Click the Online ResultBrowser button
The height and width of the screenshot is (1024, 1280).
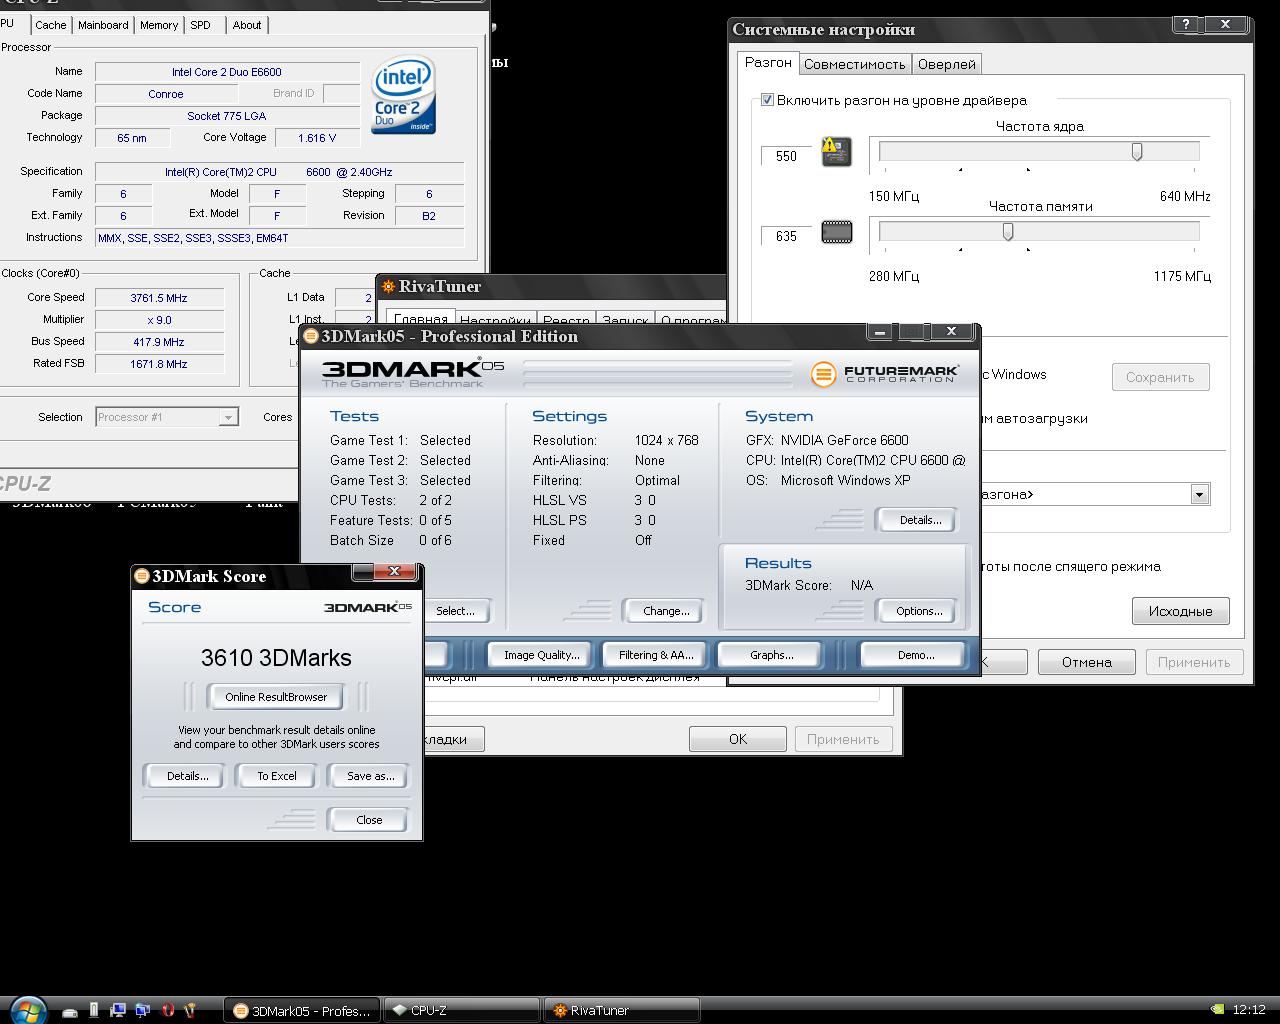tap(276, 697)
